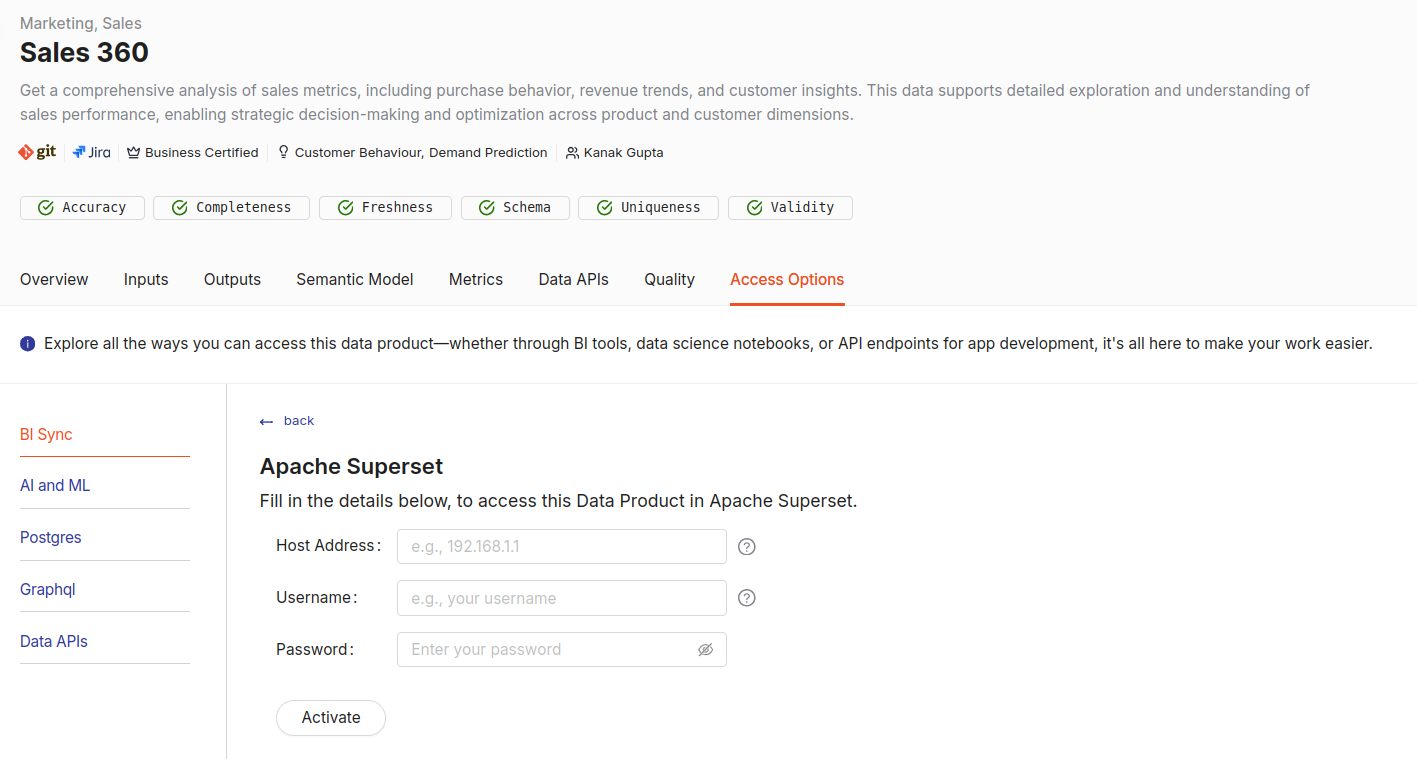Image resolution: width=1417 pixels, height=759 pixels.
Task: Click the Schema check badge
Action: coord(515,208)
